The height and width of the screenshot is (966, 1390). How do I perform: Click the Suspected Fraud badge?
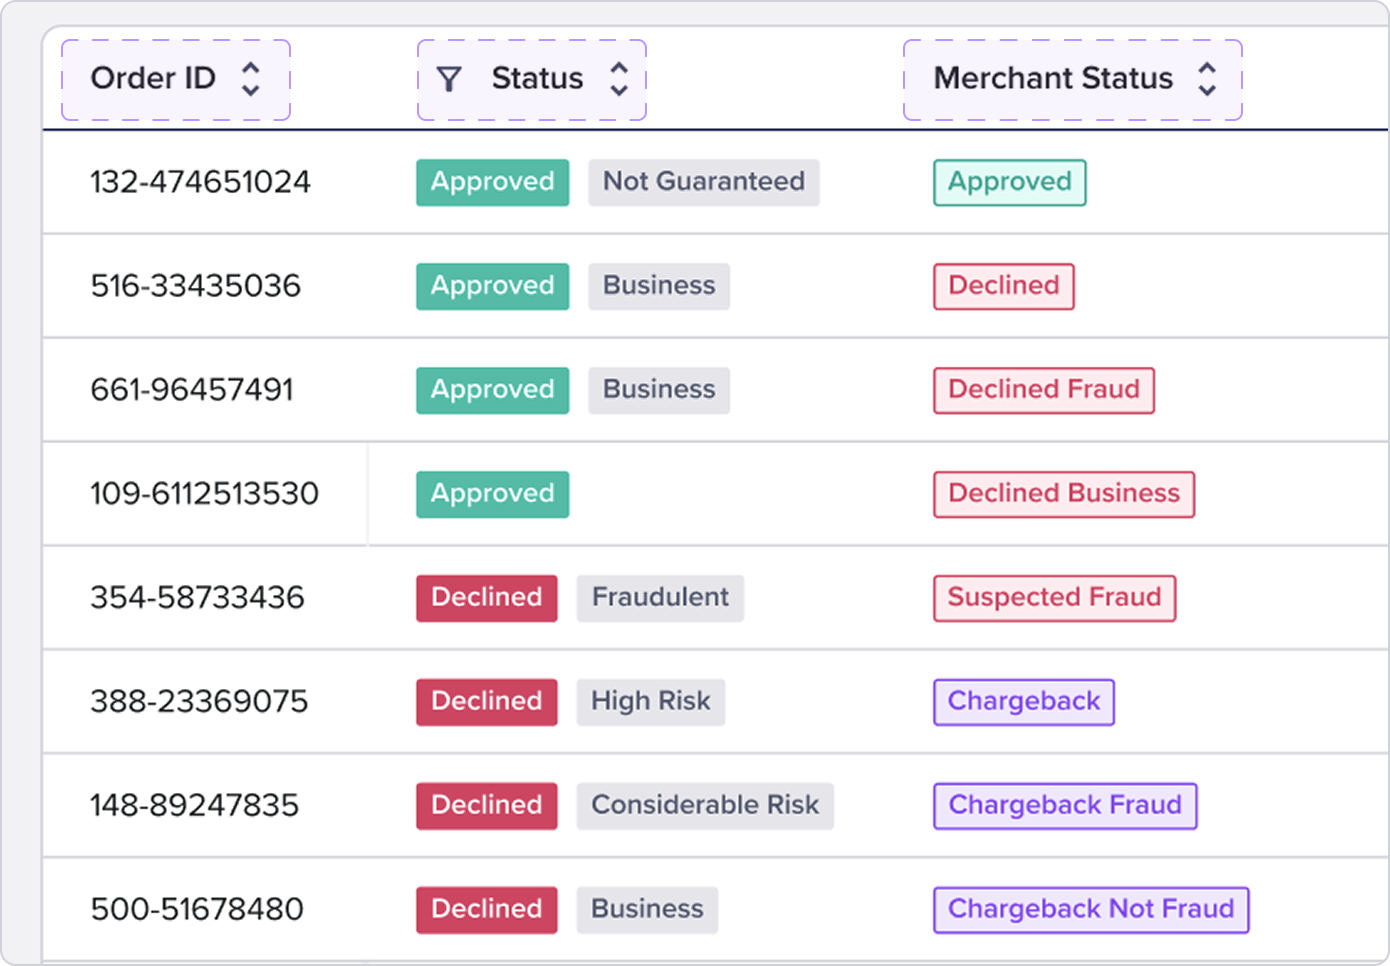coord(1054,598)
